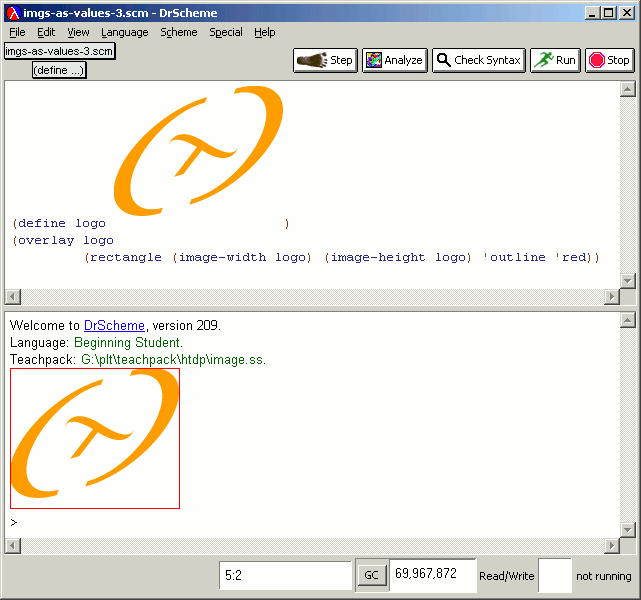Run the program with Run button
The image size is (641, 600).
[x=555, y=60]
